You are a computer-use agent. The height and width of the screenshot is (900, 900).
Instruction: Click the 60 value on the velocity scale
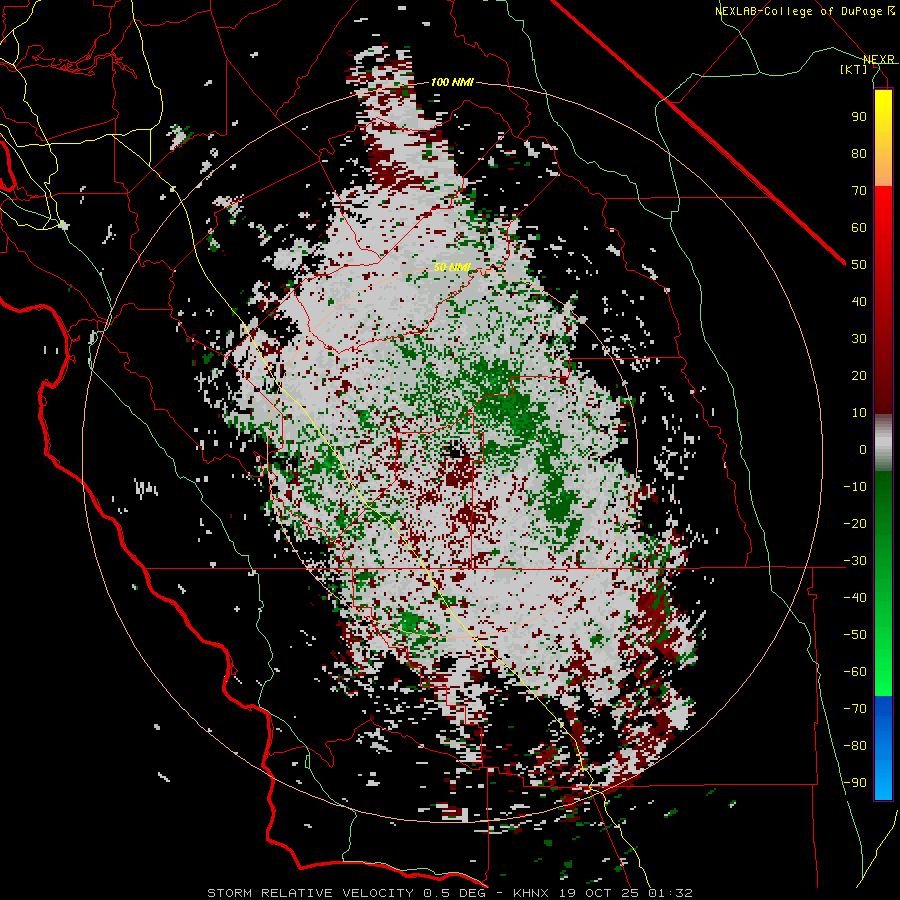859,228
